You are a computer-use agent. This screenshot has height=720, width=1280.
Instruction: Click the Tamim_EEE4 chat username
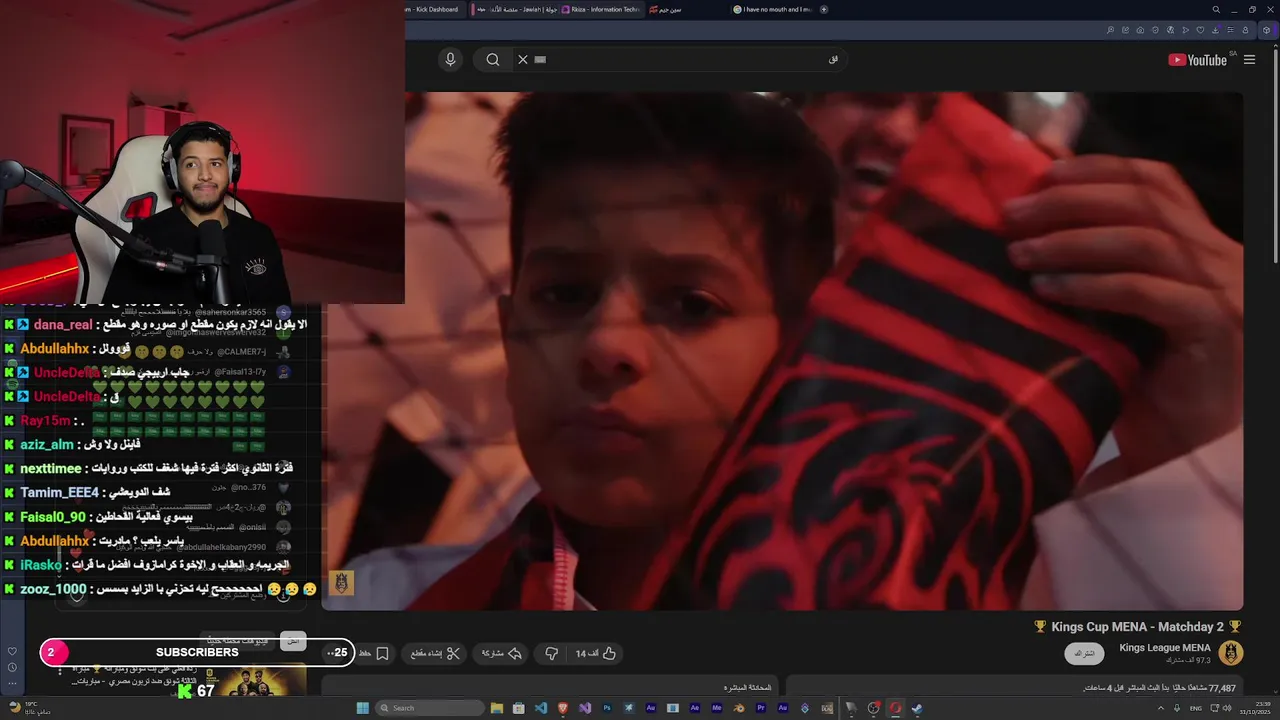pos(59,493)
